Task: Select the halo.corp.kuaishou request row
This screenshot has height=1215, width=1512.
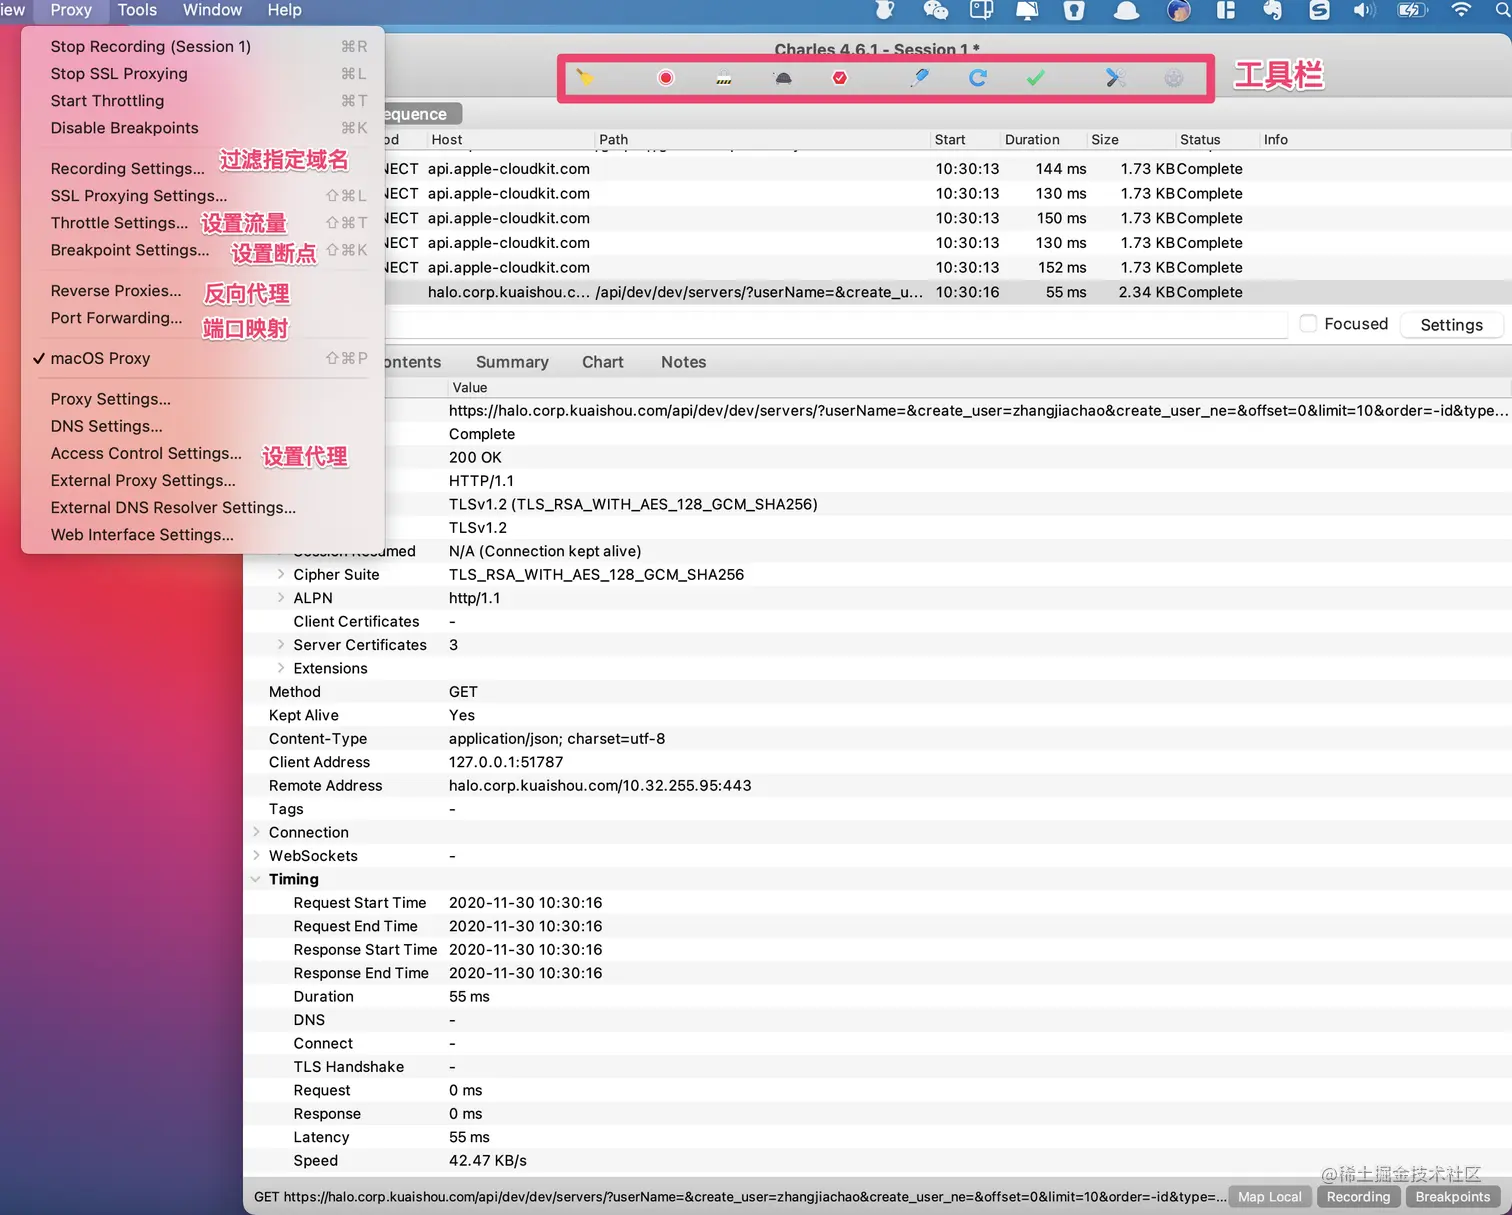Action: (948, 292)
